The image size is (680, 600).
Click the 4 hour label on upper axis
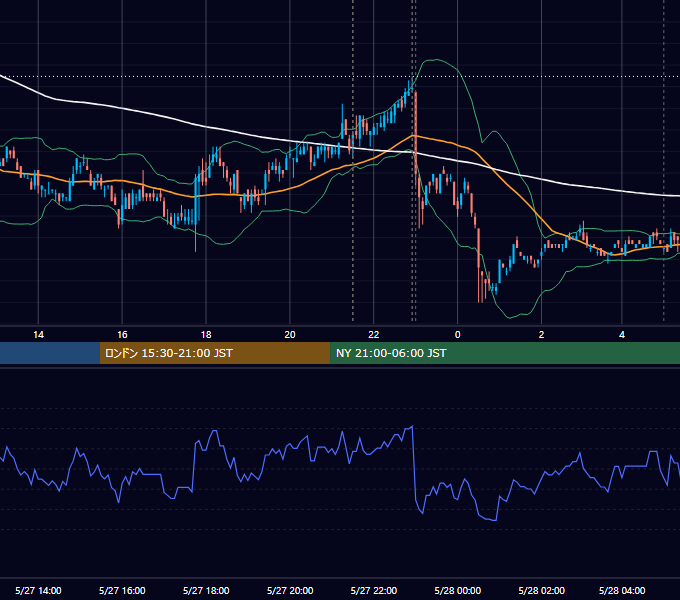[622, 335]
